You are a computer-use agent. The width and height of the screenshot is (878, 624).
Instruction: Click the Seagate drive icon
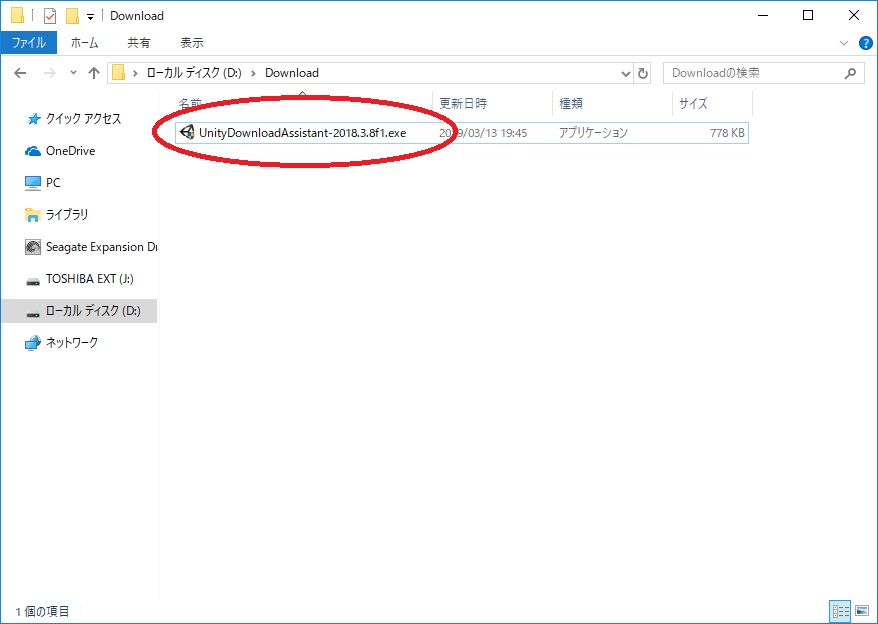coord(33,247)
